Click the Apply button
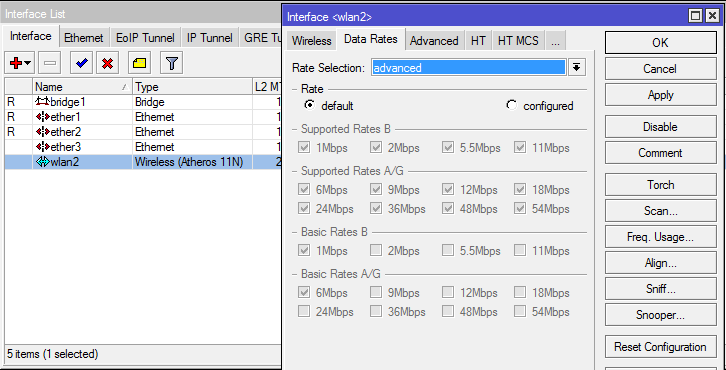This screenshot has height=370, width=726. tap(660, 95)
